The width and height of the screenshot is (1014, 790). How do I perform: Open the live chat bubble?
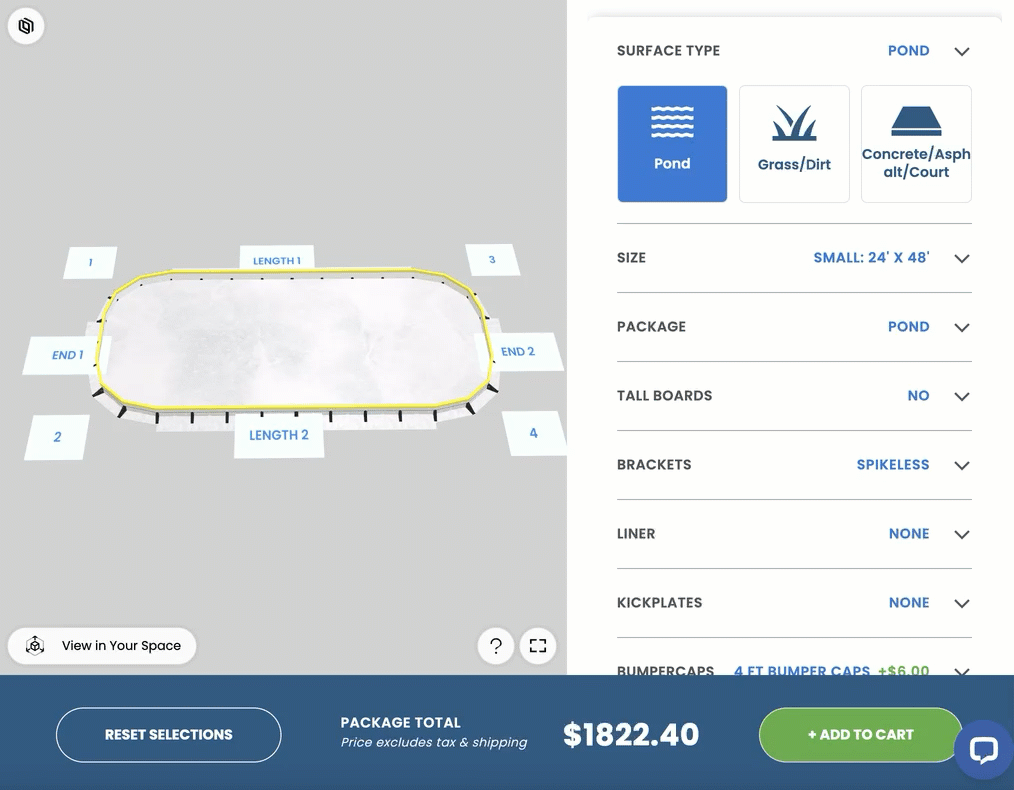coord(982,750)
